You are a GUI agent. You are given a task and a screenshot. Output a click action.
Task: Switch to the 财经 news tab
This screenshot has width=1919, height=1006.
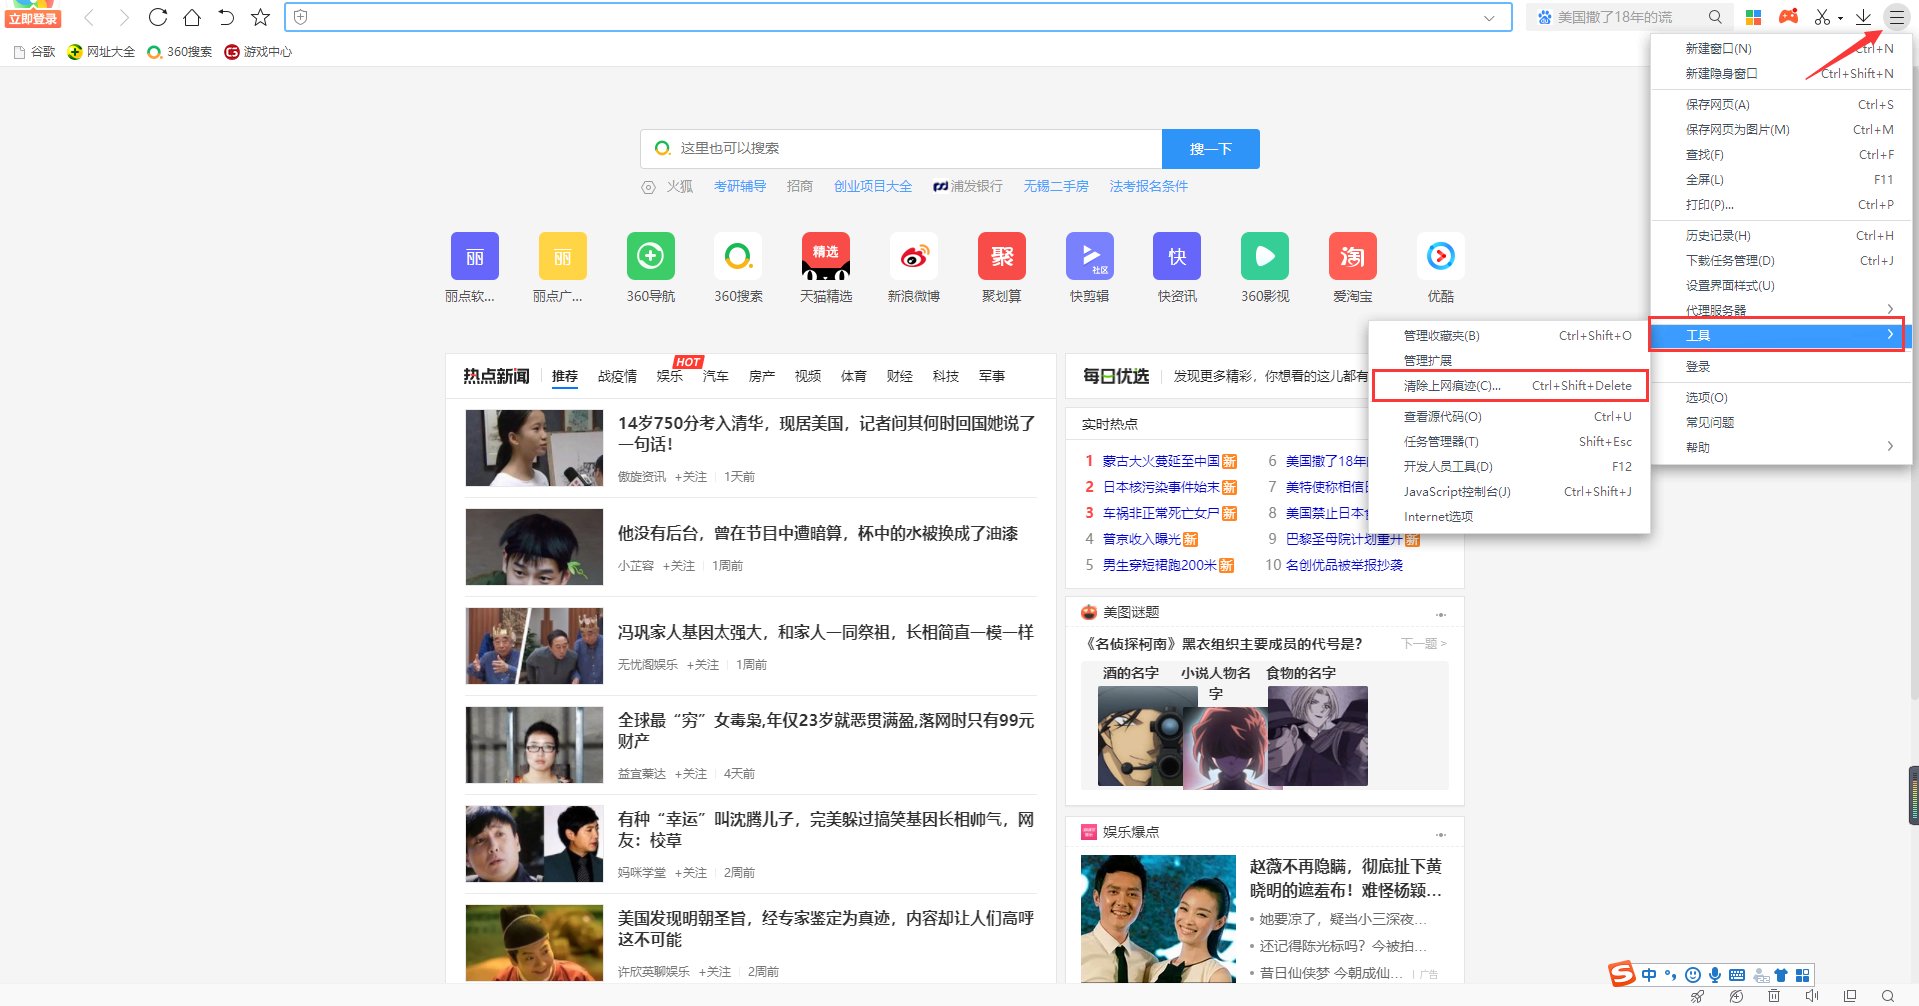(900, 376)
